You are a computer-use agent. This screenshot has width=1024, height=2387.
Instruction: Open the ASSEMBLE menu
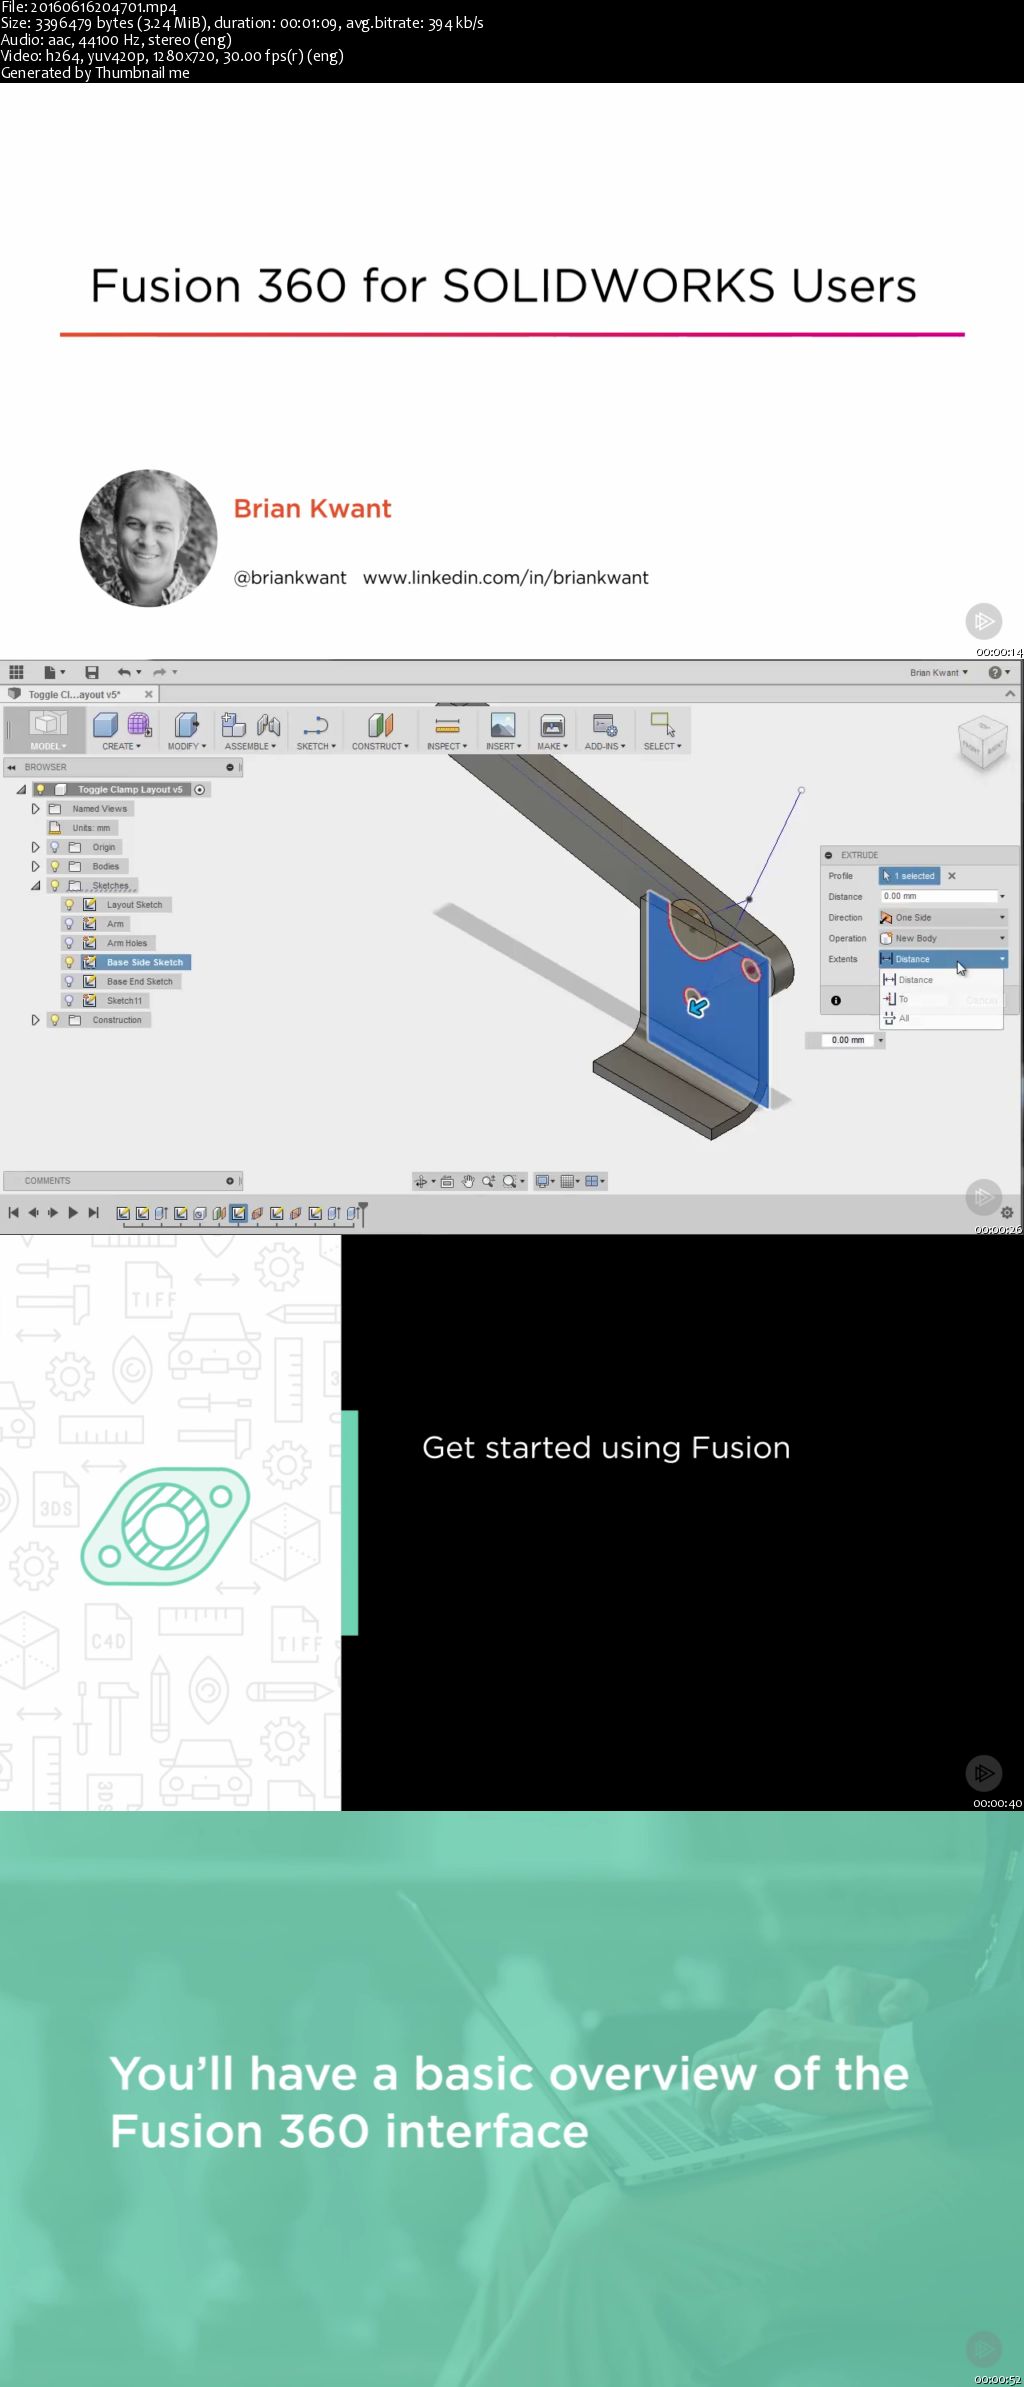[x=250, y=746]
